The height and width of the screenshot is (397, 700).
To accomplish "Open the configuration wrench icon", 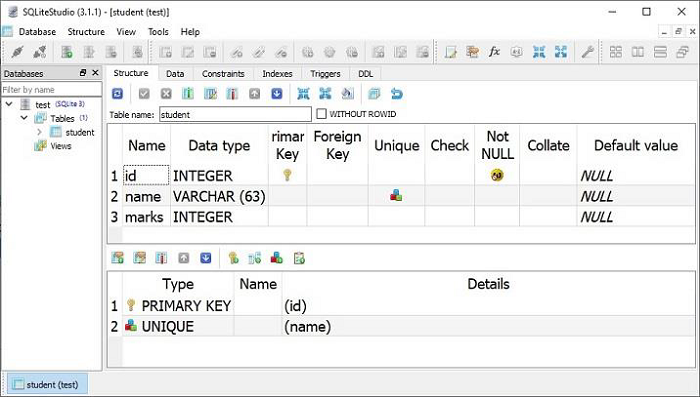I will (587, 52).
